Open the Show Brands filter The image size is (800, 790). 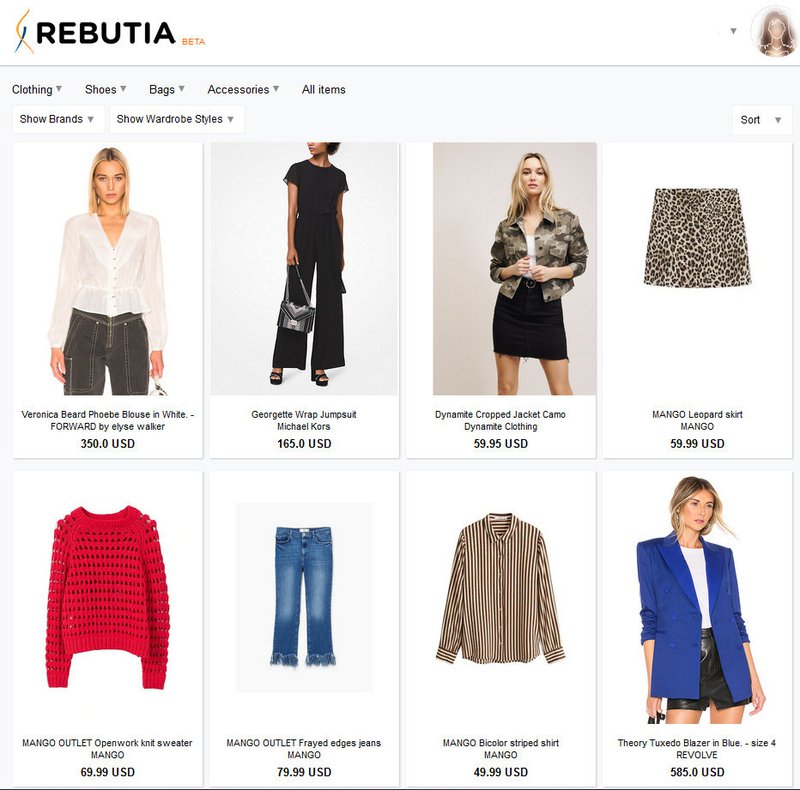(x=58, y=119)
